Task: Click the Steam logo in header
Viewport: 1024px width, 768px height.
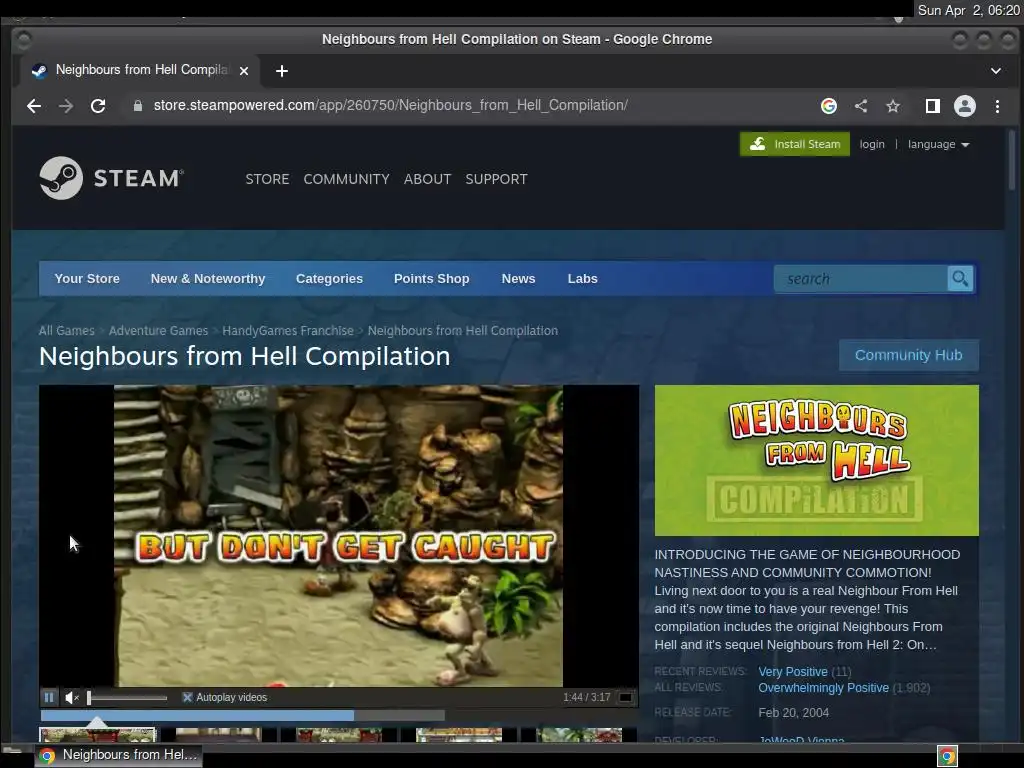Action: [112, 178]
